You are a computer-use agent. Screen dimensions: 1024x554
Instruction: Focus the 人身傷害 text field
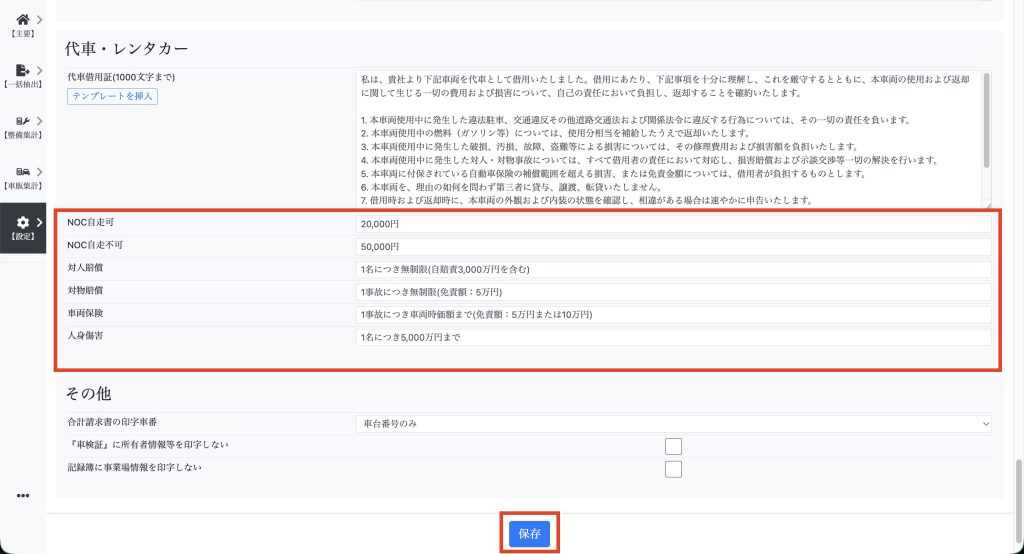[x=673, y=338]
